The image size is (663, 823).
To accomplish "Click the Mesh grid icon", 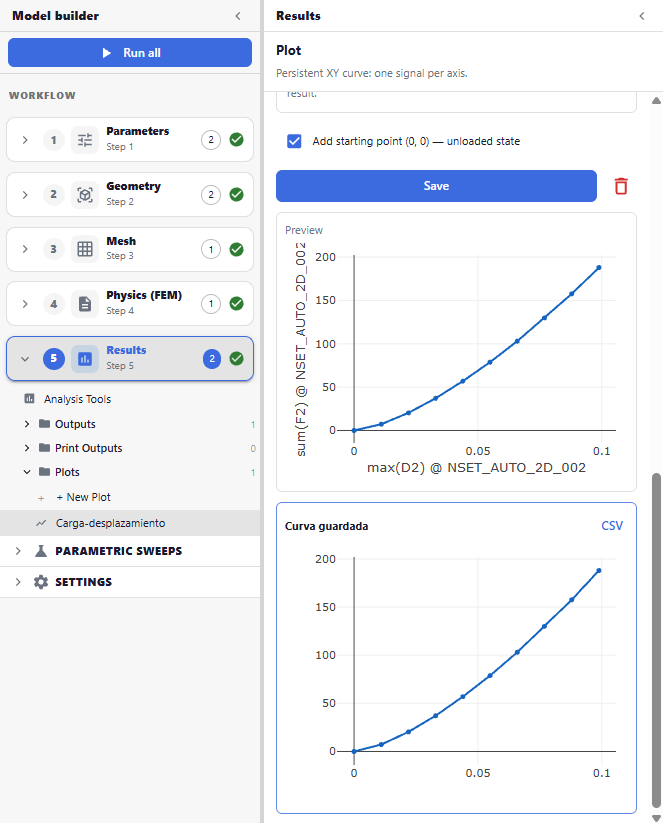I will (x=85, y=249).
